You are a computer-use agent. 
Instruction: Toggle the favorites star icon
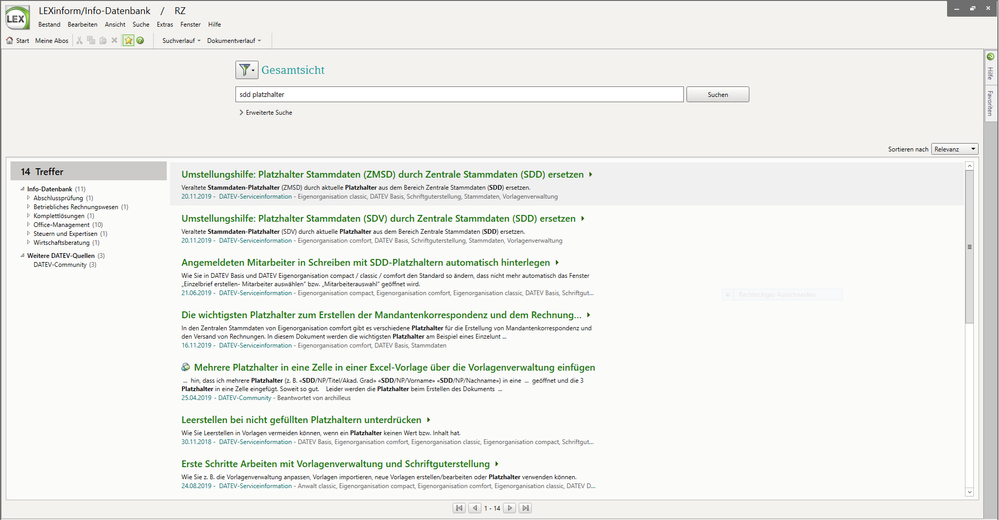click(x=128, y=40)
